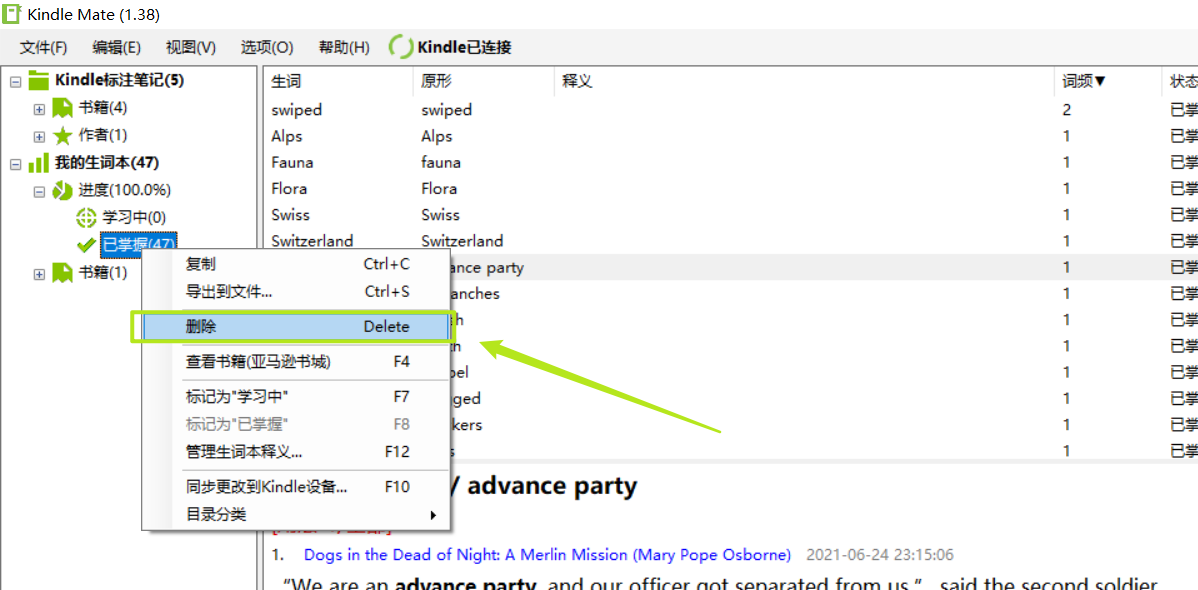
Task: Click the 原形 column header
Action: pyautogui.click(x=484, y=81)
